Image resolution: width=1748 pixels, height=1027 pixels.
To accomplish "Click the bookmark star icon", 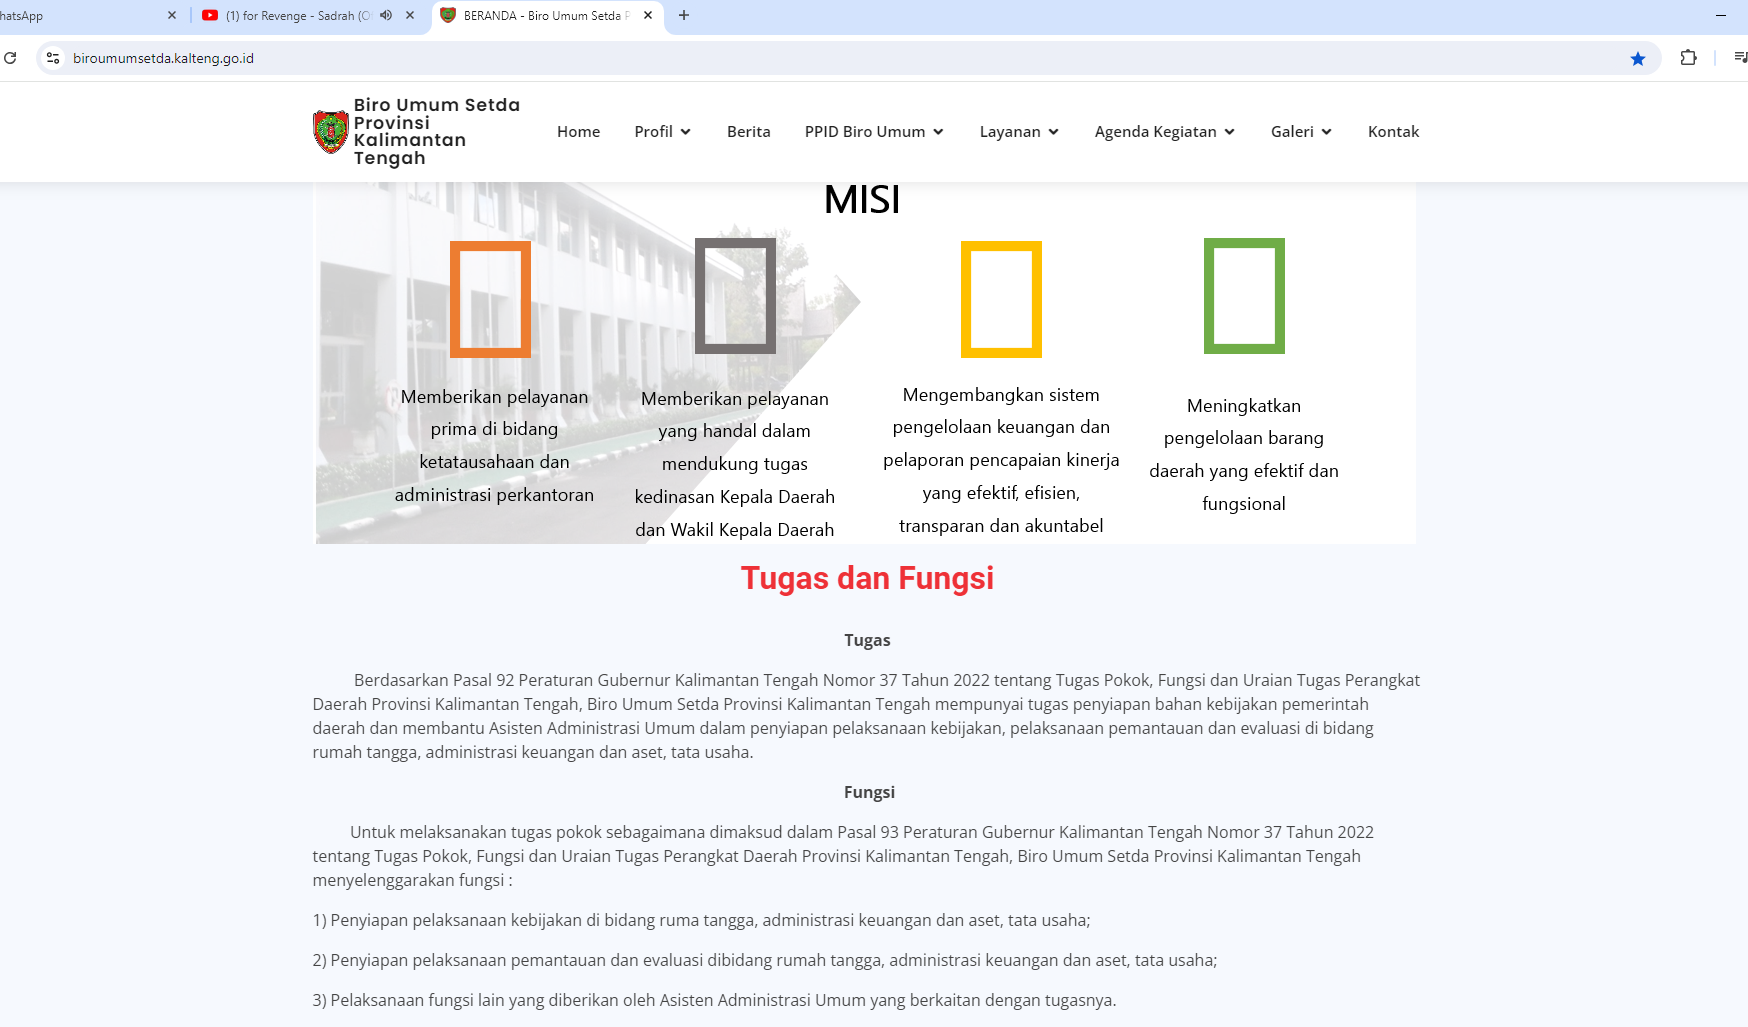I will tap(1638, 58).
